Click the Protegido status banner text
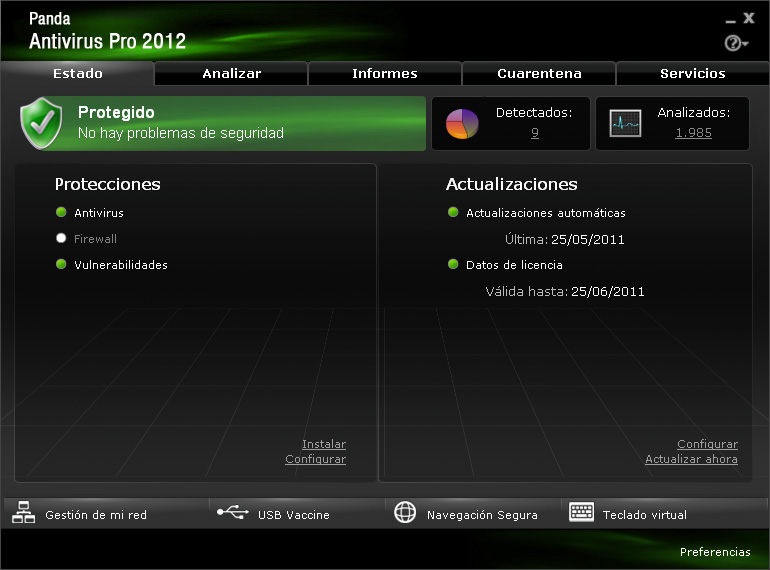 [x=116, y=112]
